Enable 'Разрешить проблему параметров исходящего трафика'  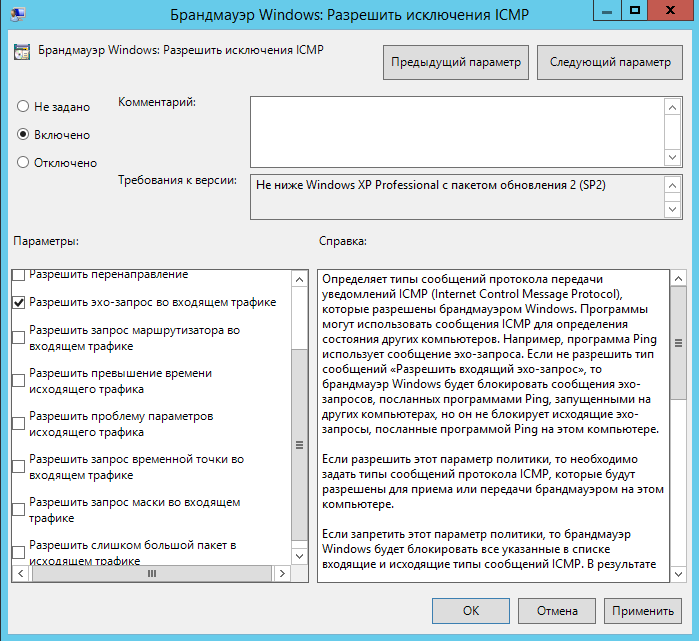click(x=18, y=423)
